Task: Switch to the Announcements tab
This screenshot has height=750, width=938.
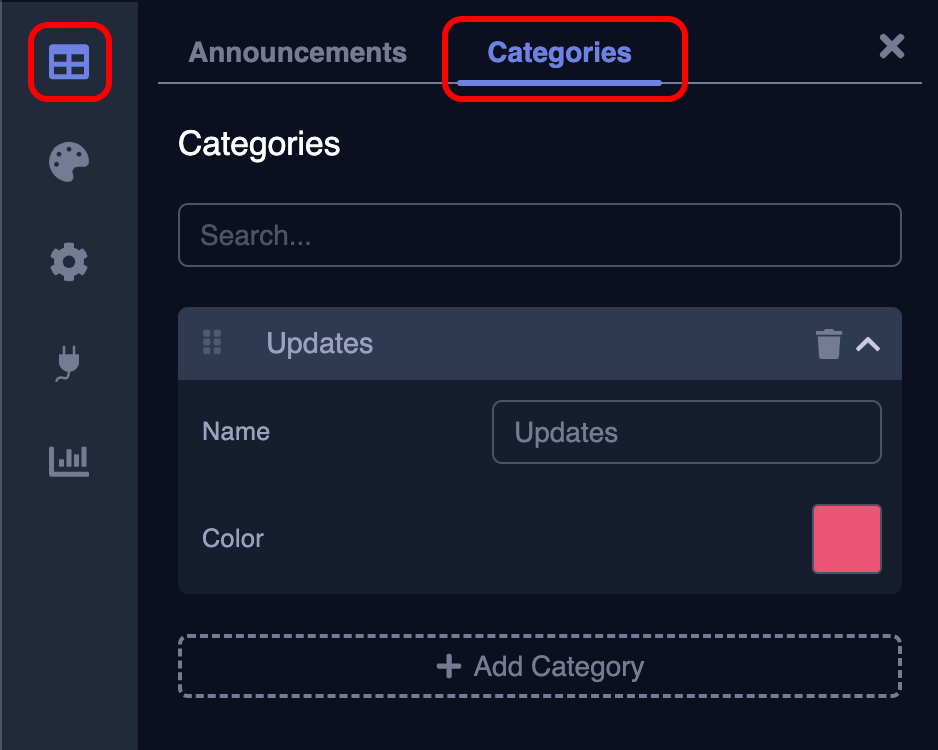Action: tap(297, 53)
